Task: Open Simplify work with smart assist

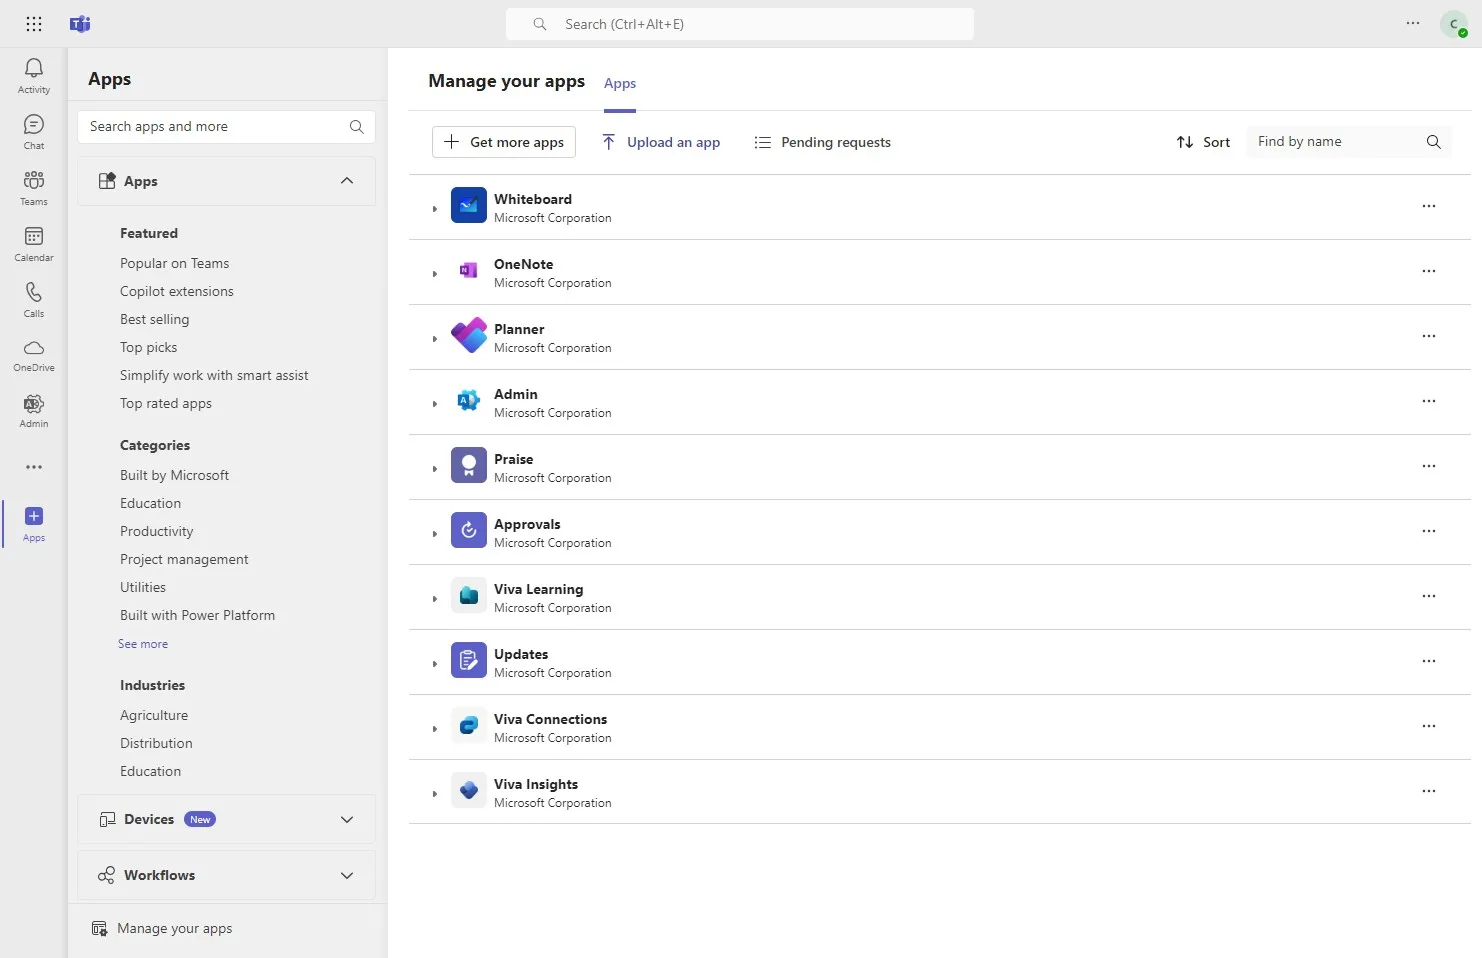Action: click(214, 375)
